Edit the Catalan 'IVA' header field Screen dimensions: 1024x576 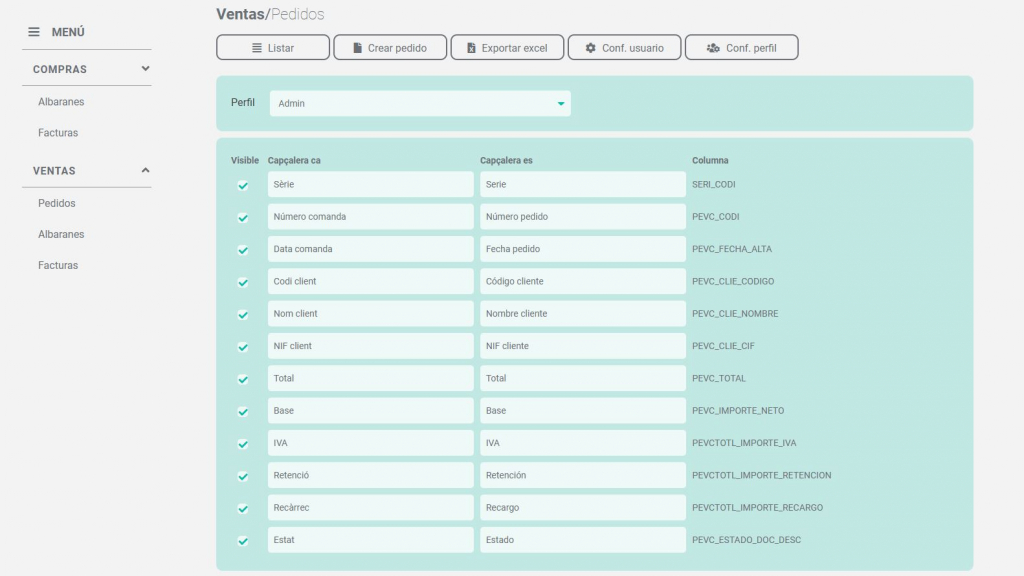(370, 443)
